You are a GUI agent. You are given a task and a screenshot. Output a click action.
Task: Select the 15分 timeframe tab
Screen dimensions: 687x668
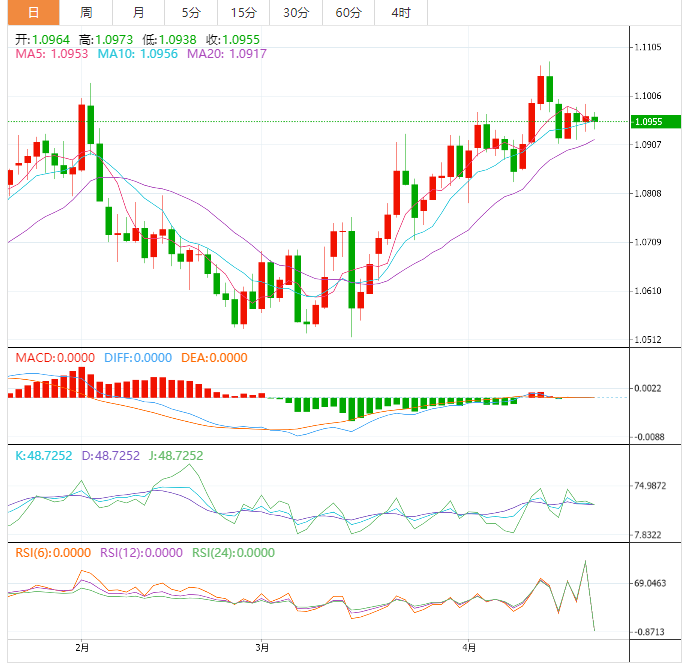[242, 13]
